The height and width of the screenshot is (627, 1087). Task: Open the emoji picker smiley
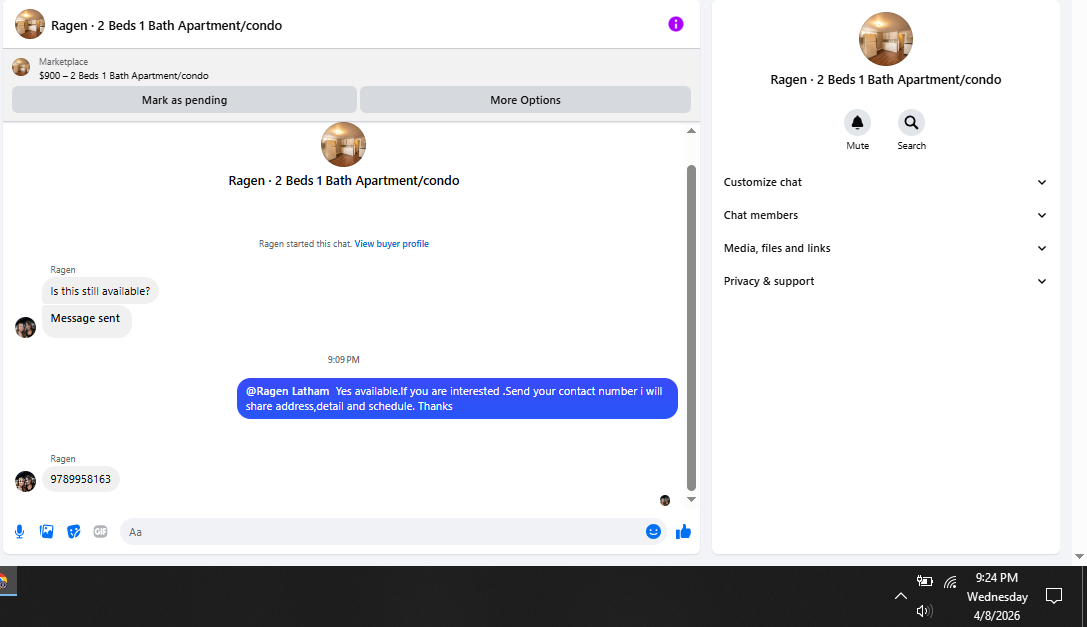pyautogui.click(x=653, y=532)
